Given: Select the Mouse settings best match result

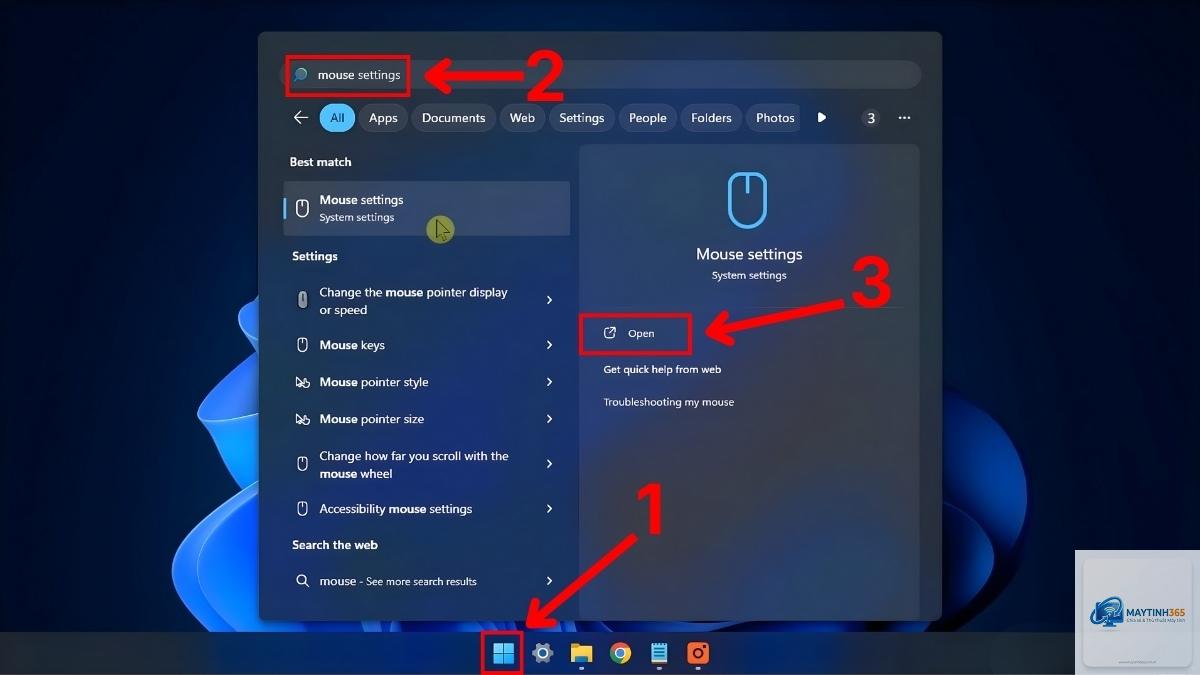Looking at the screenshot, I should [427, 208].
